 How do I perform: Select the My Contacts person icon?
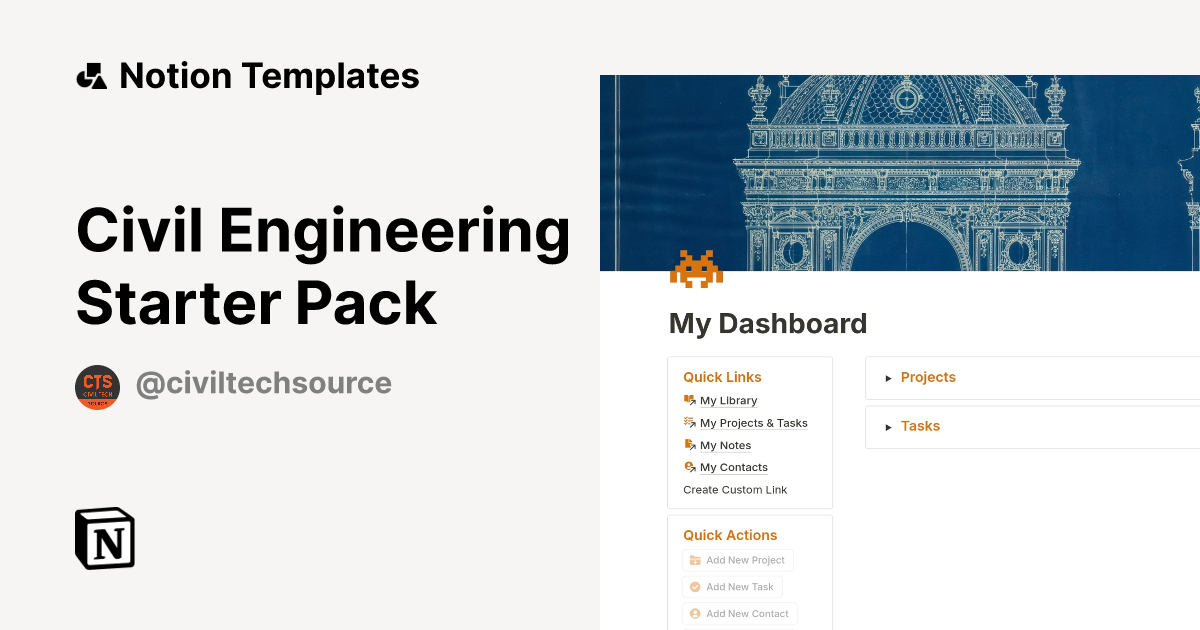[688, 467]
